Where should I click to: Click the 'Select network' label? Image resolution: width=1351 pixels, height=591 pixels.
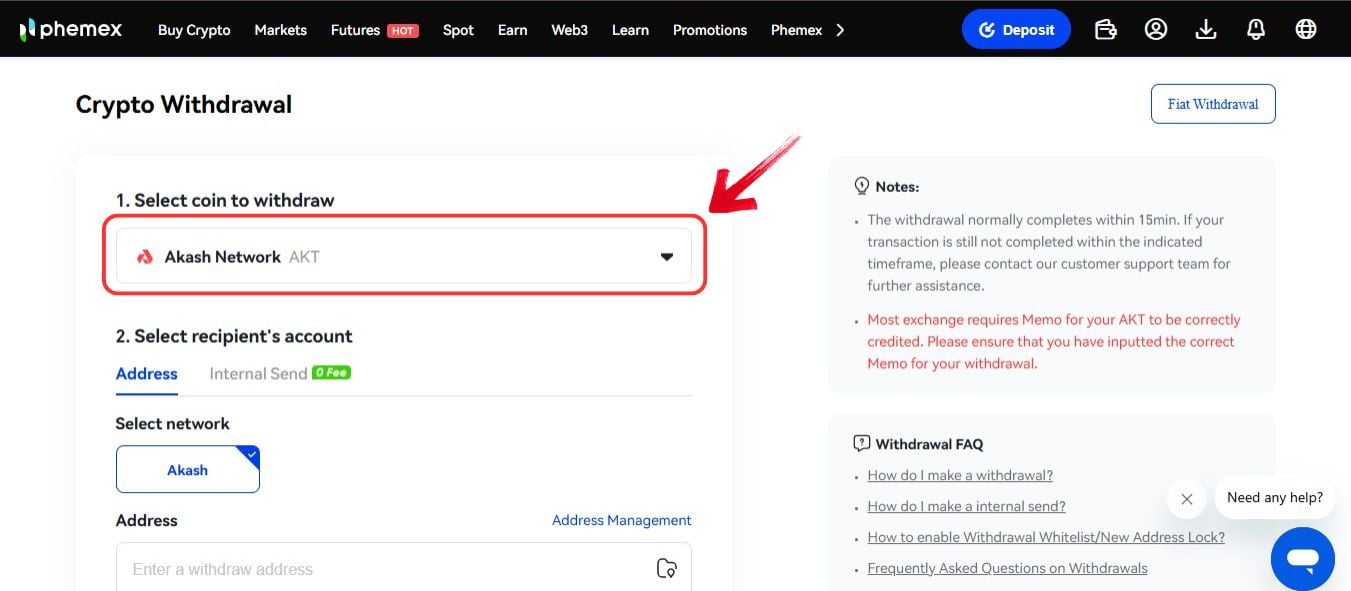pyautogui.click(x=172, y=424)
